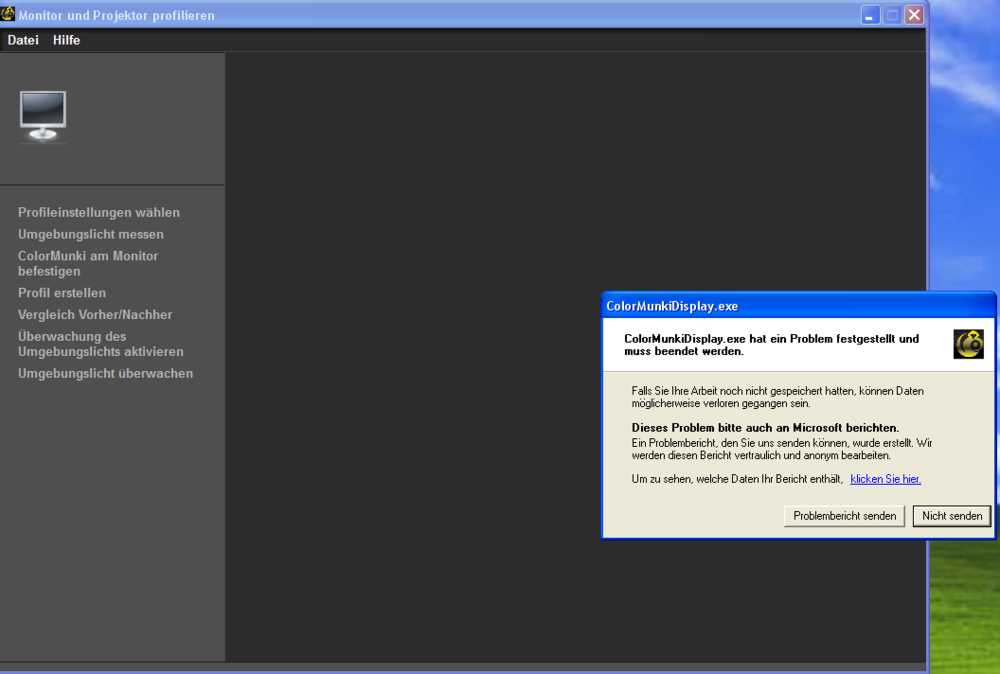Click the monitor icon in the sidebar
Image resolution: width=1000 pixels, height=674 pixels.
43,116
